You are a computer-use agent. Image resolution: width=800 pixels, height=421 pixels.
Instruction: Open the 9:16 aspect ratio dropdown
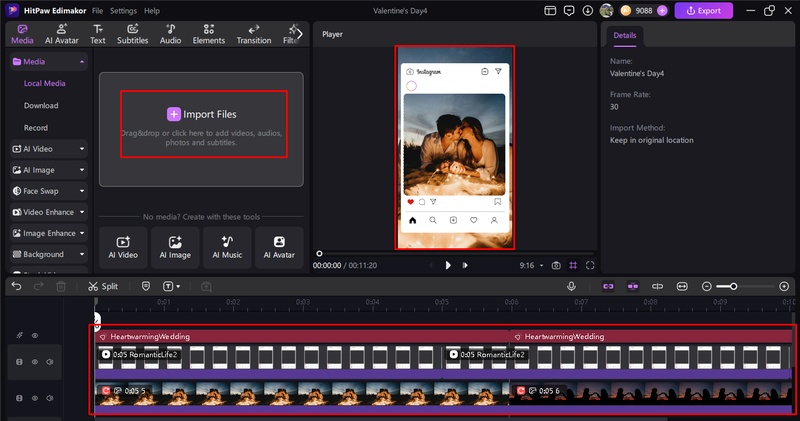[x=532, y=265]
